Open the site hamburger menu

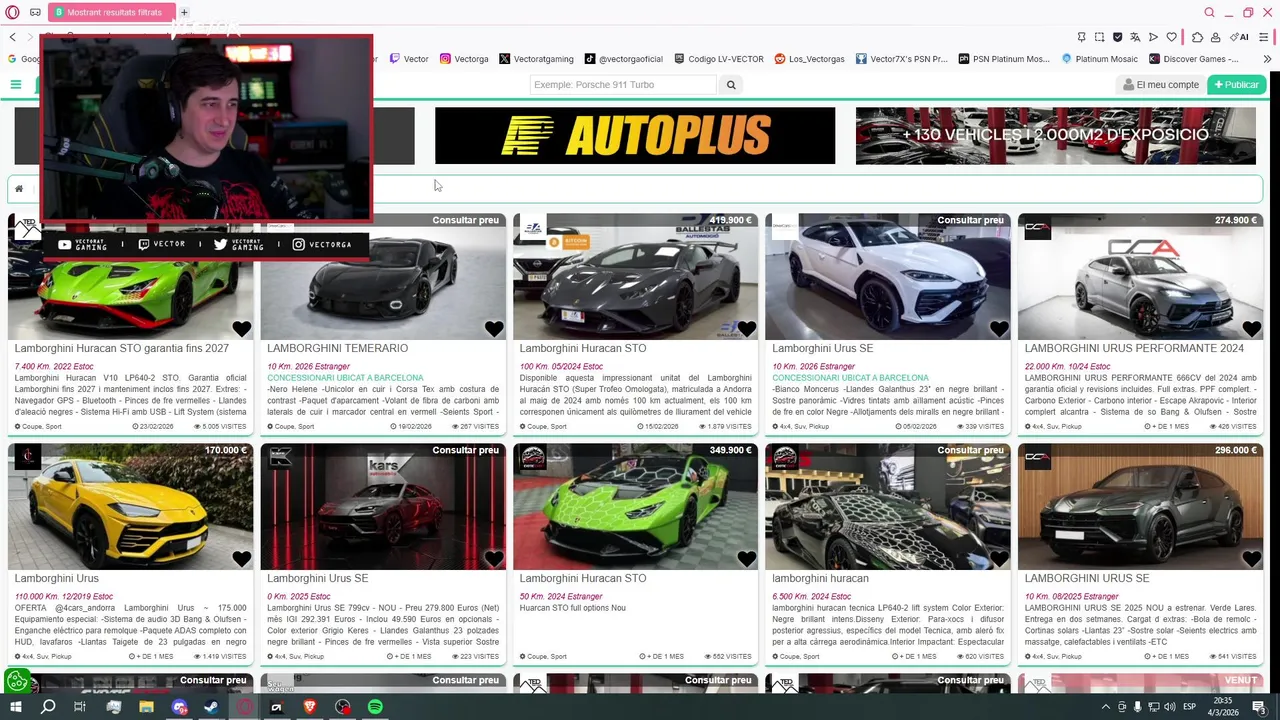[x=16, y=84]
